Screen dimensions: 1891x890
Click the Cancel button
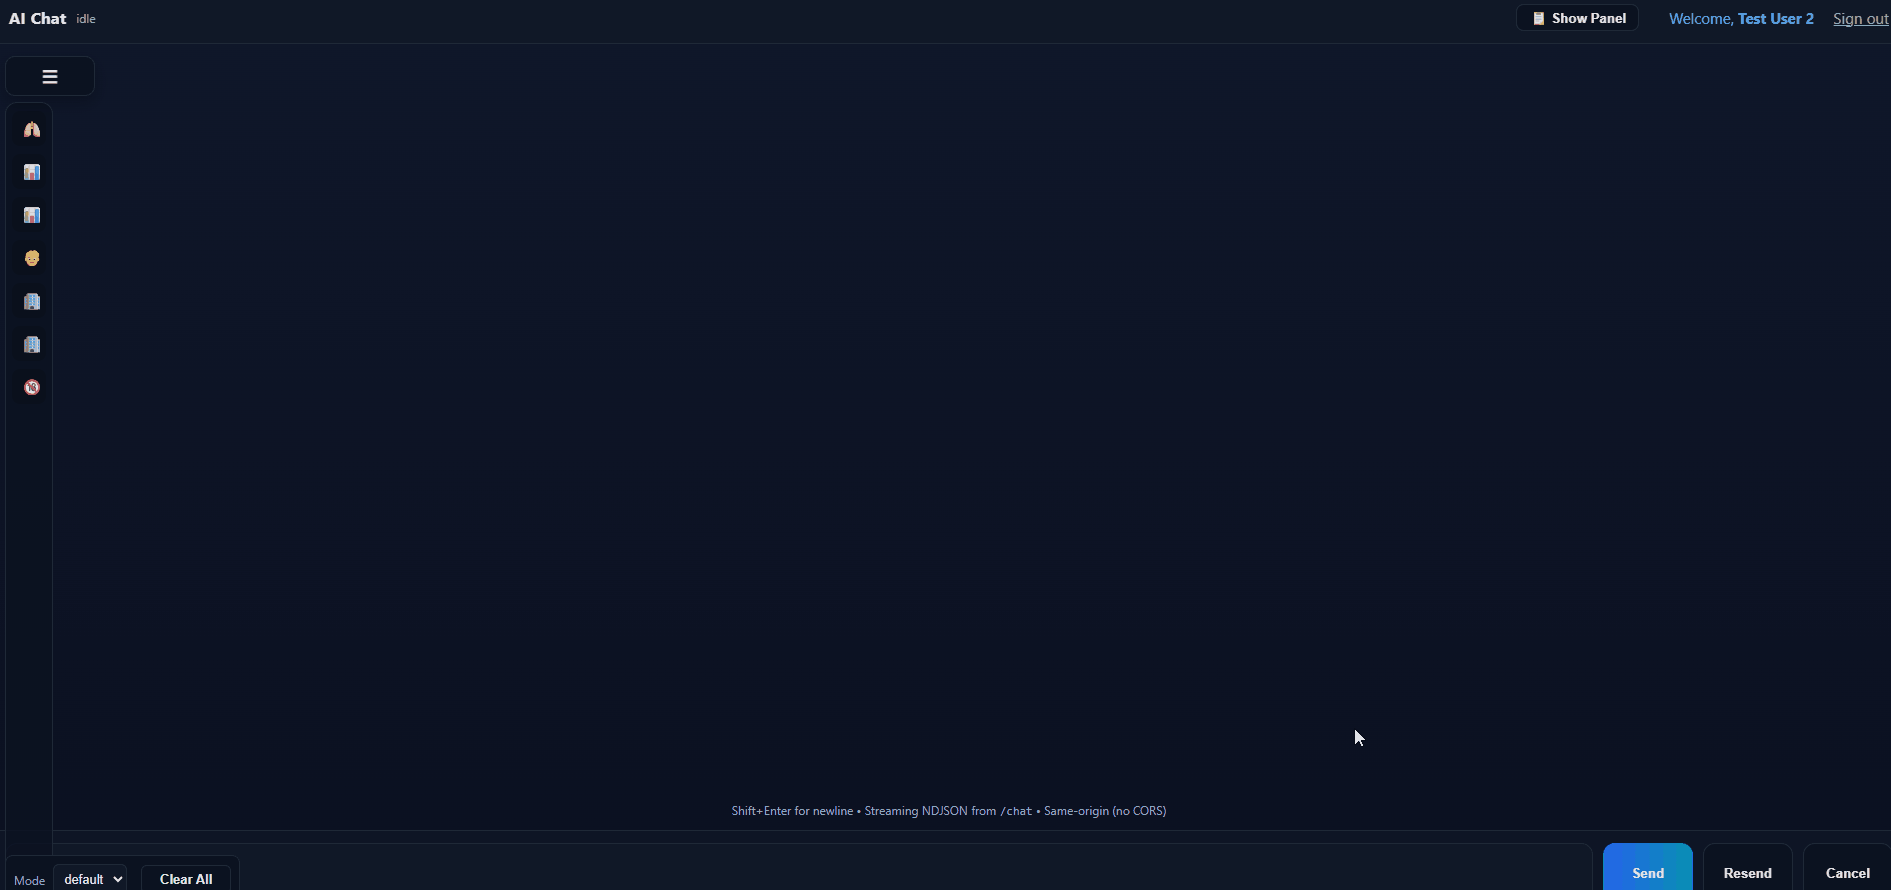pos(1847,868)
